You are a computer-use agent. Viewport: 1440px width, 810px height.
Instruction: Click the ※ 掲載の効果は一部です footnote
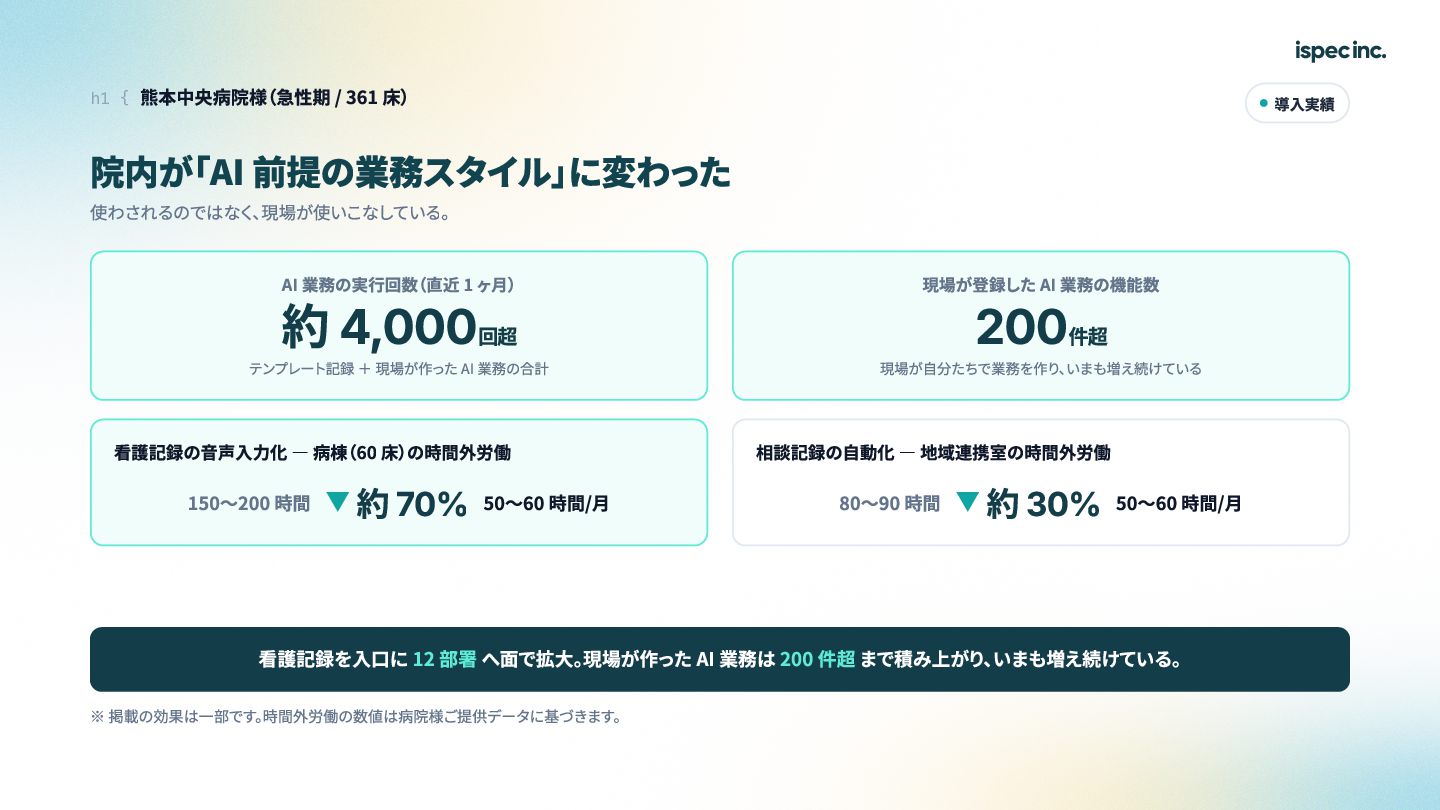(356, 717)
